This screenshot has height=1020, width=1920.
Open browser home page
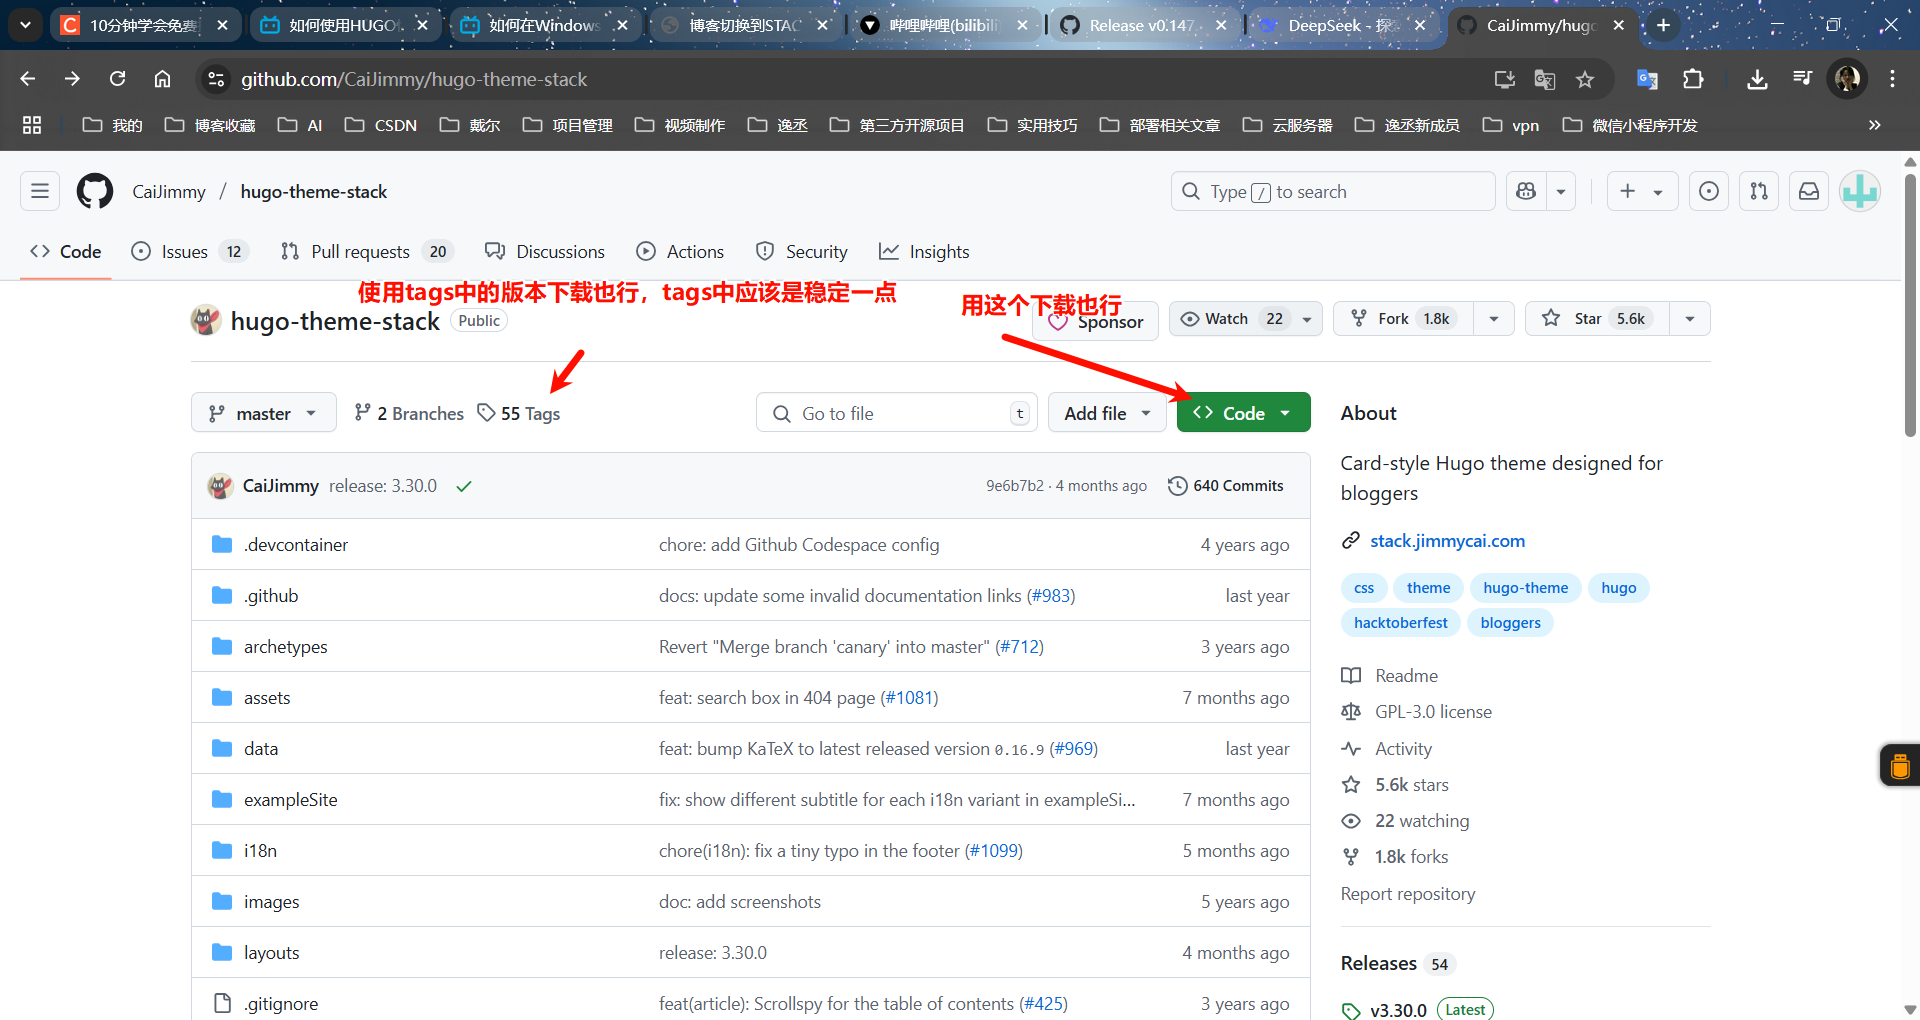coord(162,79)
